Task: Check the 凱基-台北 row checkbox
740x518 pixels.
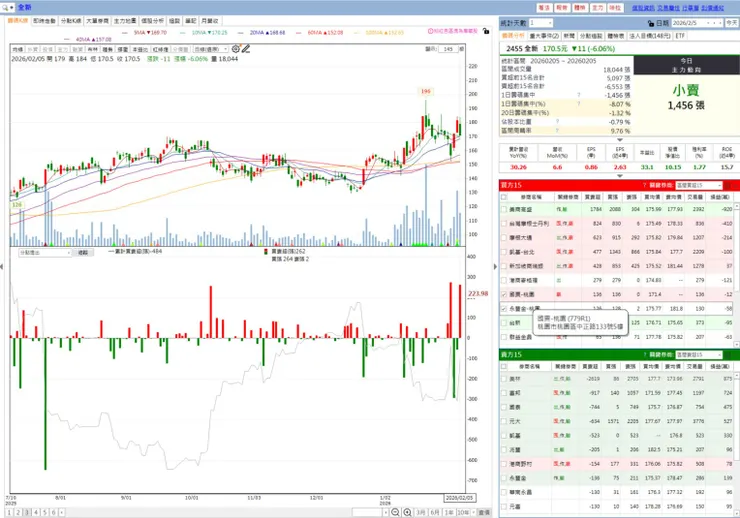Action: coord(504,251)
